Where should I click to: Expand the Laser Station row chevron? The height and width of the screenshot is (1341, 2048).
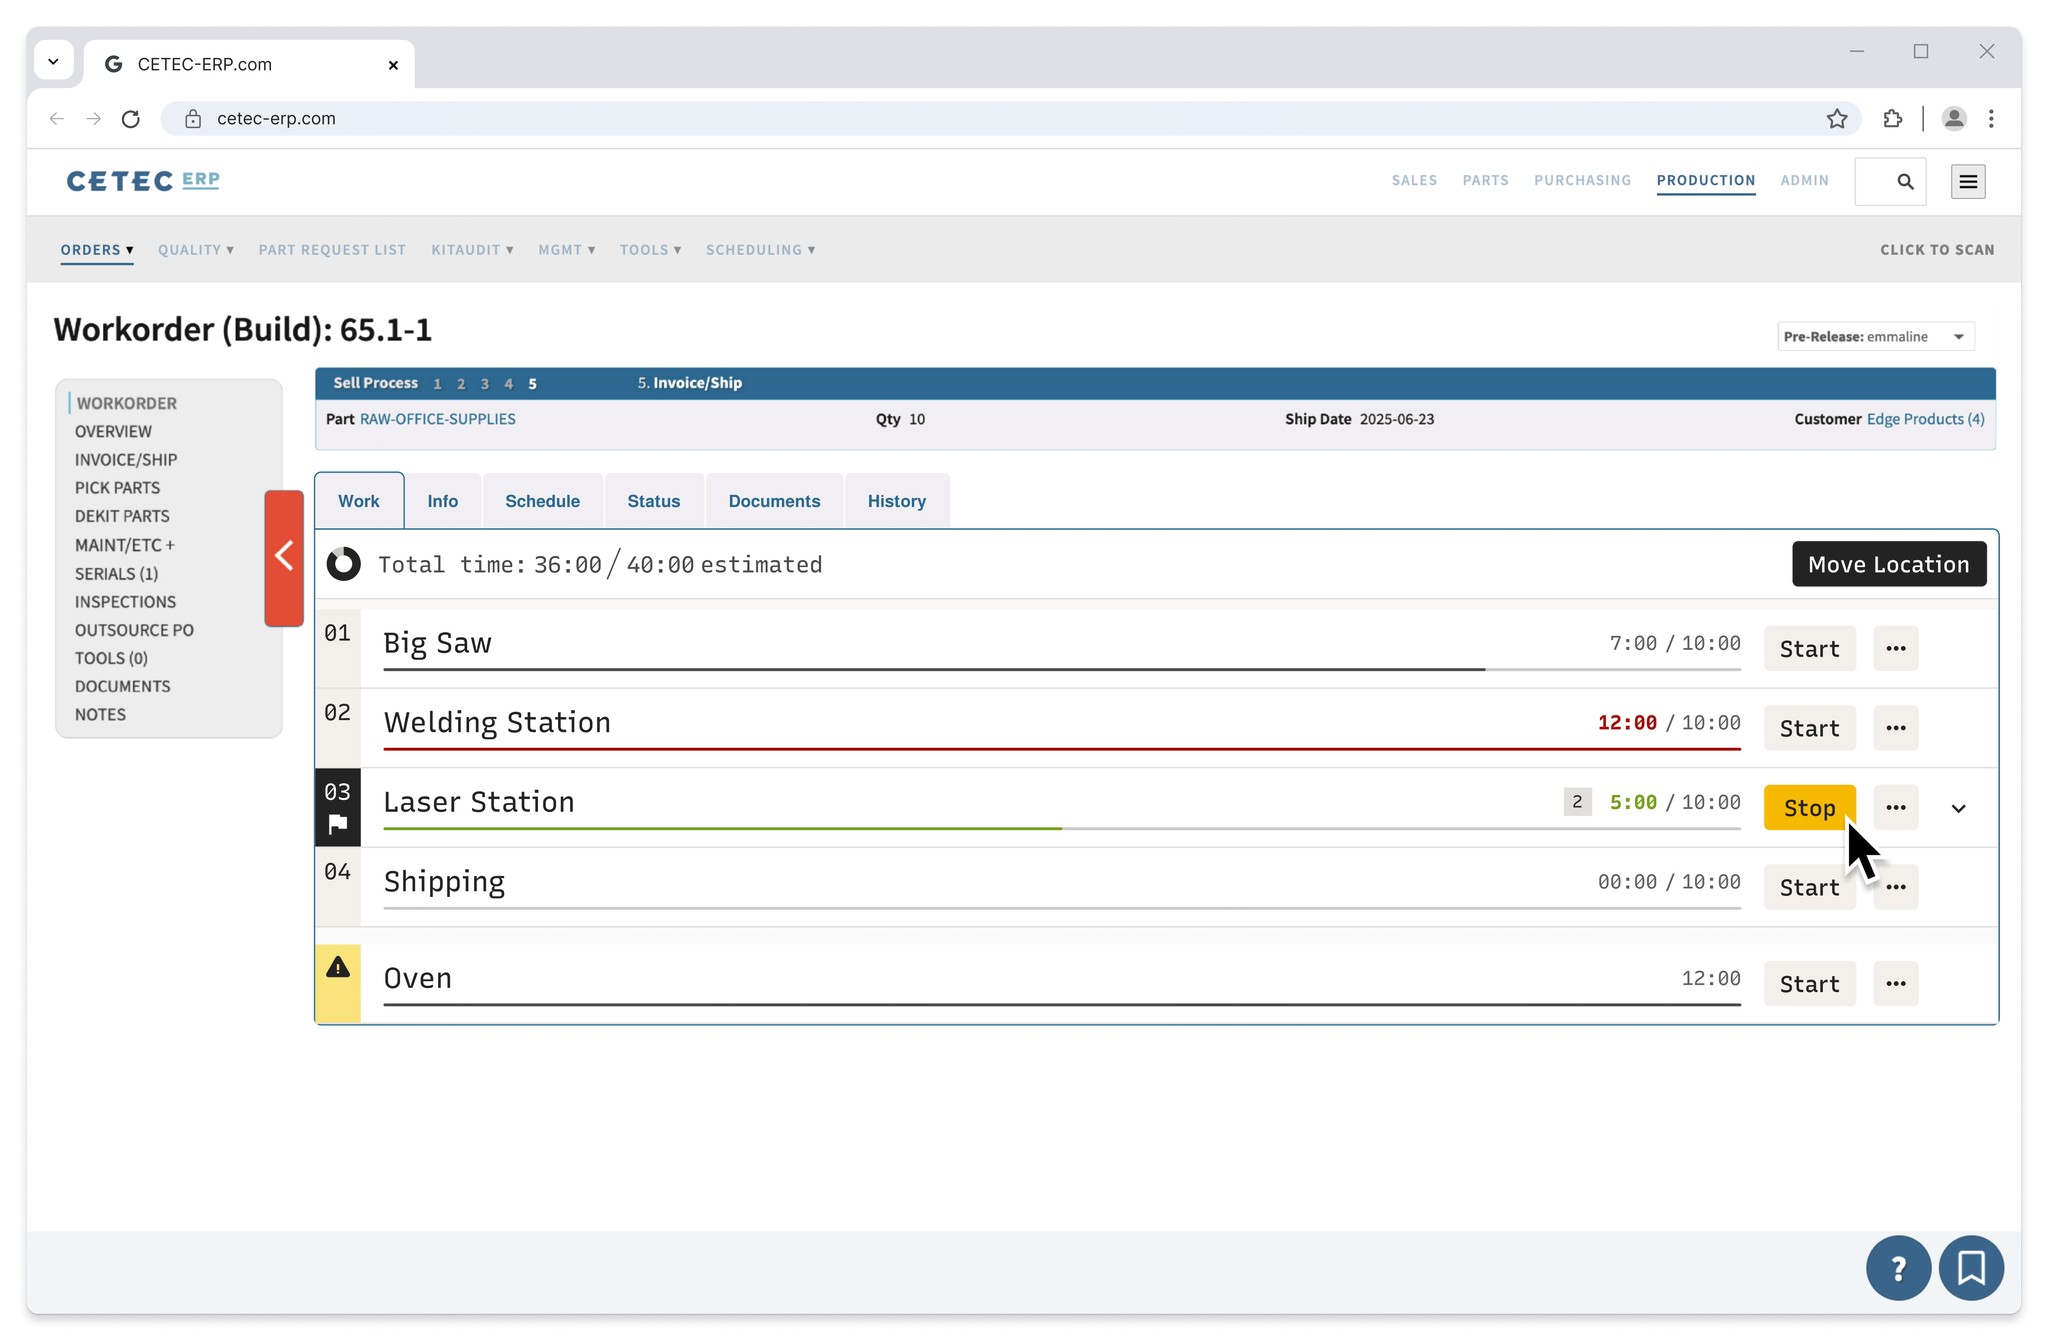click(x=1958, y=808)
